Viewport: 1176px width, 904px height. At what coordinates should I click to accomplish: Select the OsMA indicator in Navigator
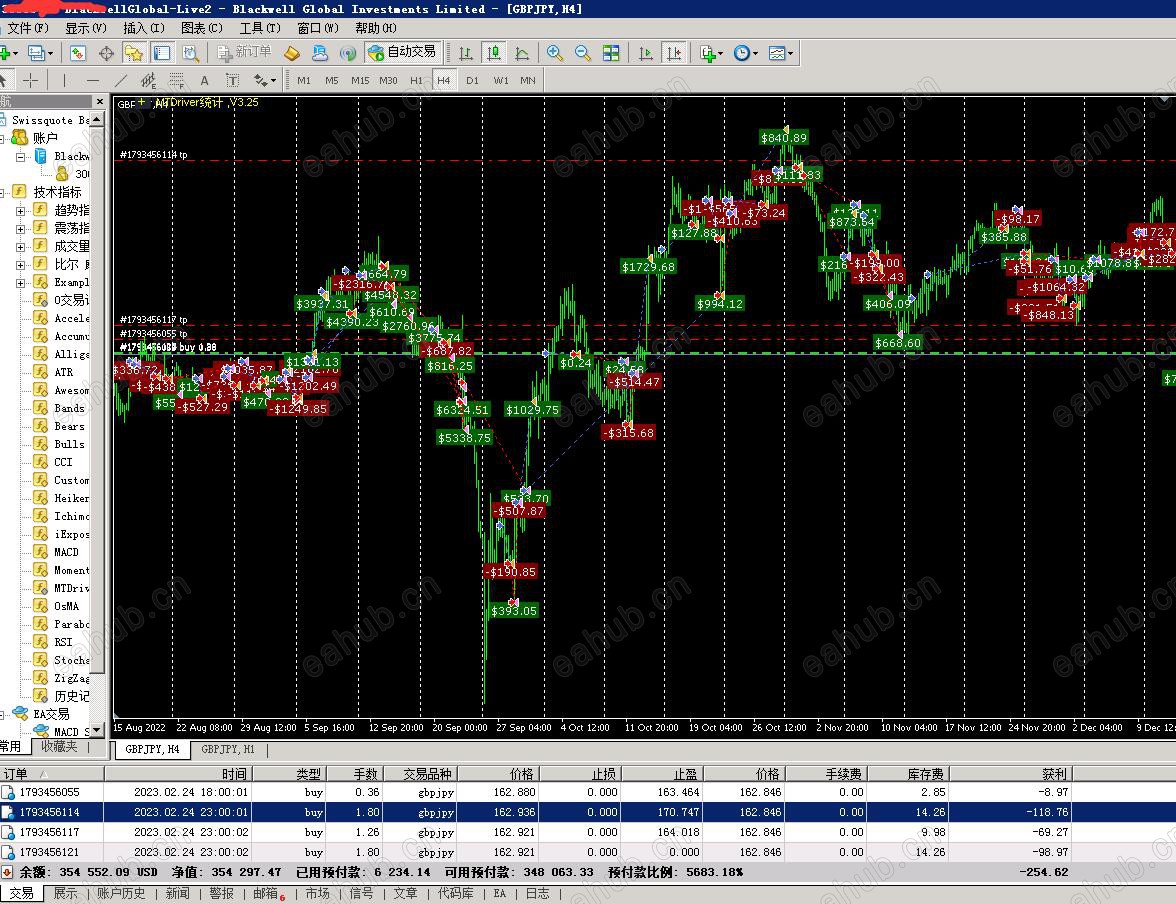66,606
